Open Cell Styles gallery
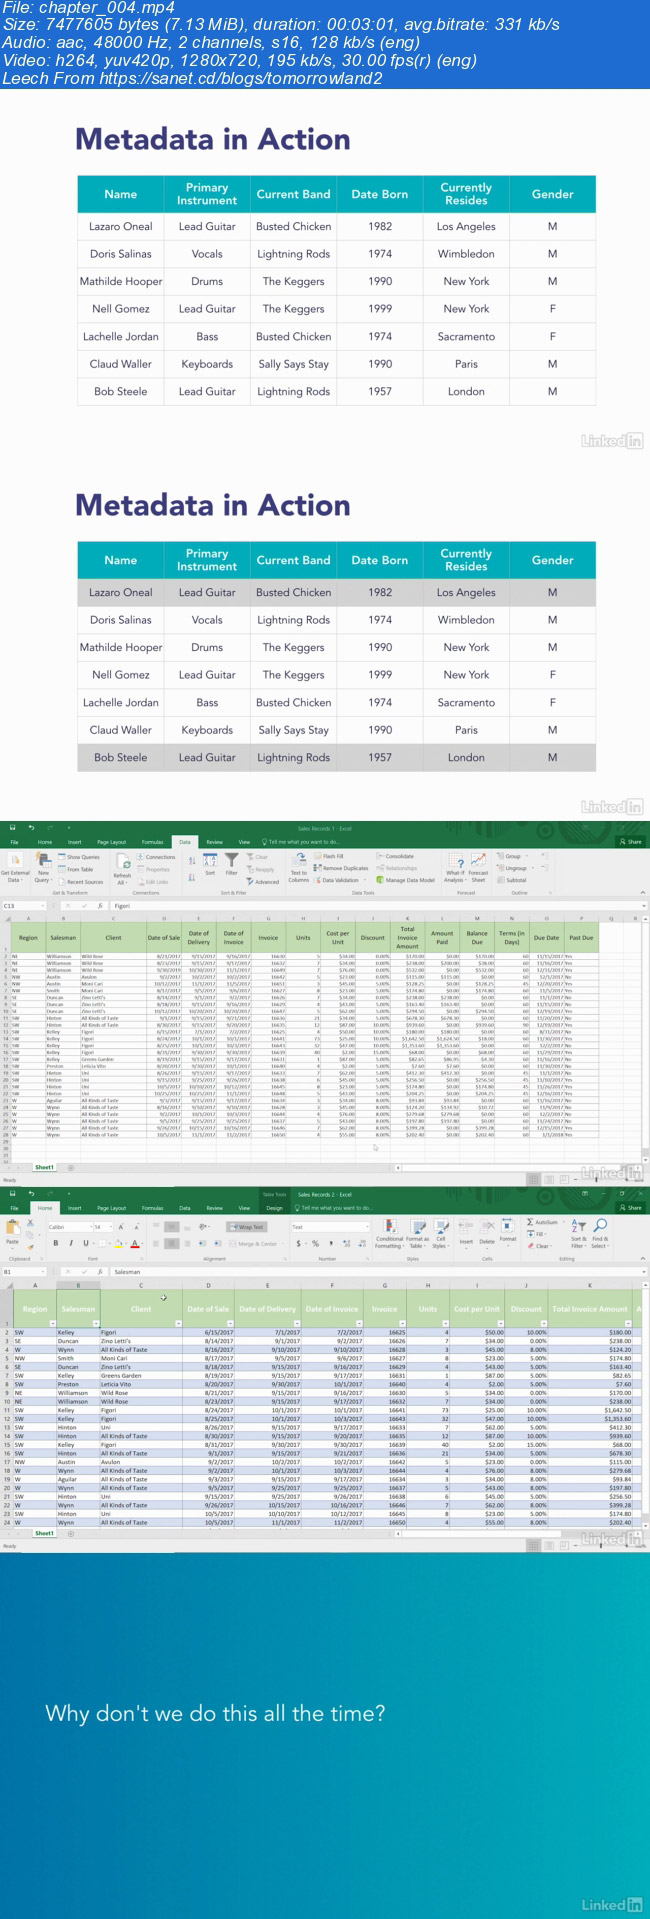Viewport: 650px width, 1919px height. coord(440,1233)
